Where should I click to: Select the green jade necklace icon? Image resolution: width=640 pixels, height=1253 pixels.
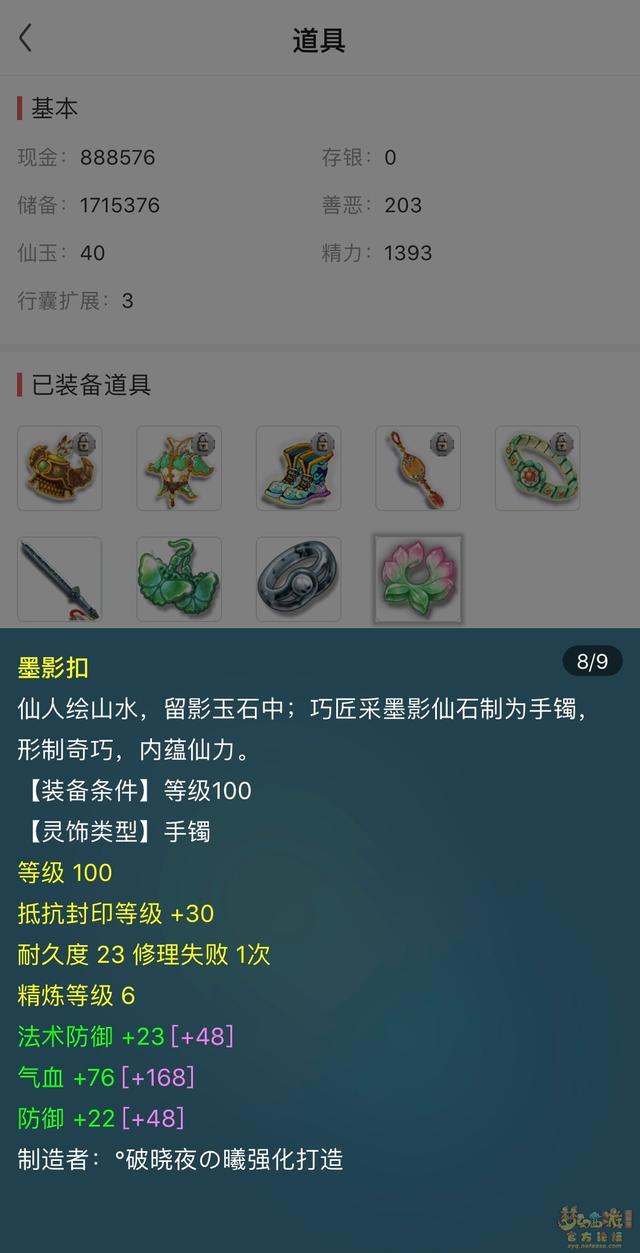pyautogui.click(x=179, y=468)
